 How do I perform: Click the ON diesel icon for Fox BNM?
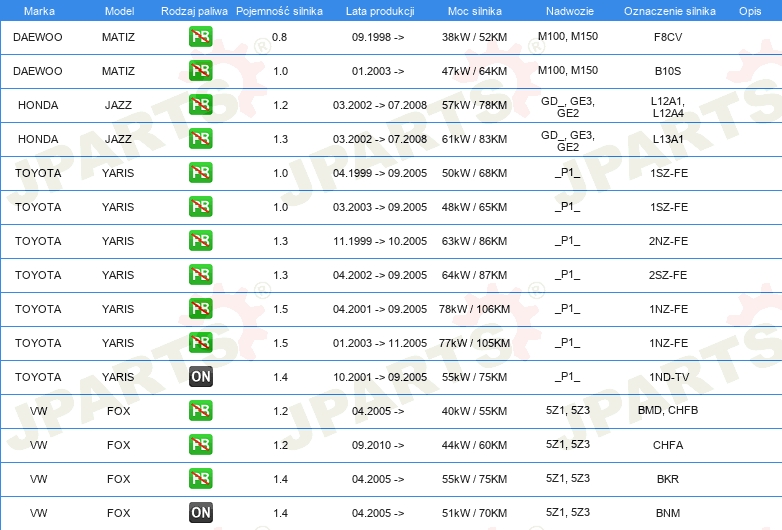coord(200,513)
